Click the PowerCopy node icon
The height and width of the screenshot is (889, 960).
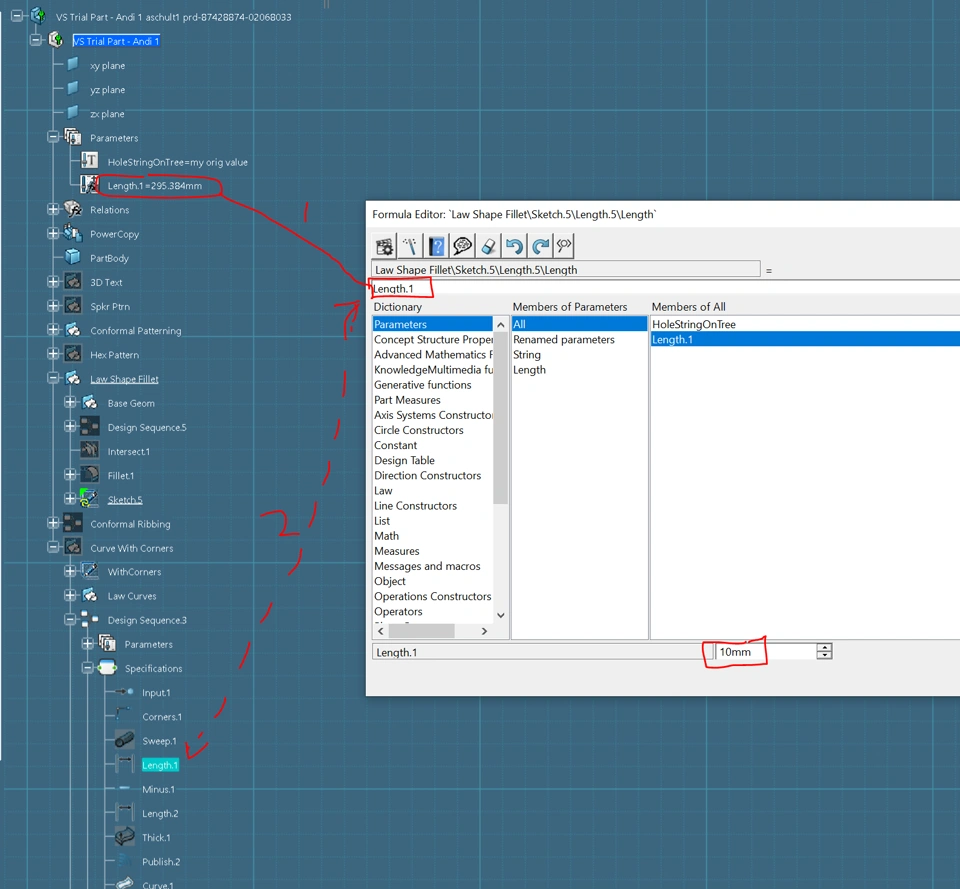(x=73, y=233)
